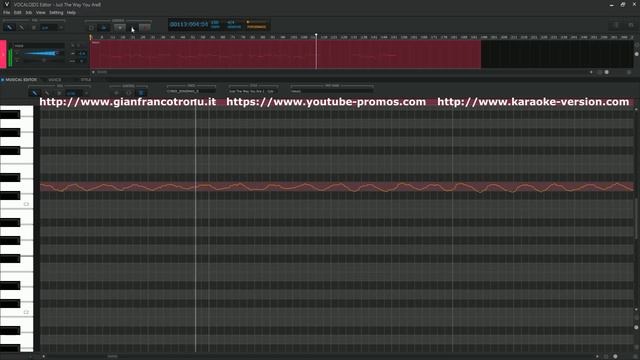
Task: Click the record button in the transport
Action: point(145,28)
